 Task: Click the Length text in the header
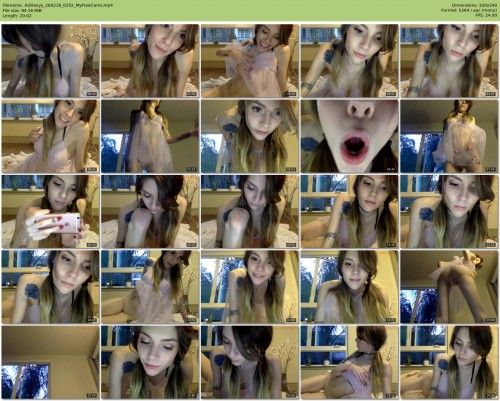17,15
